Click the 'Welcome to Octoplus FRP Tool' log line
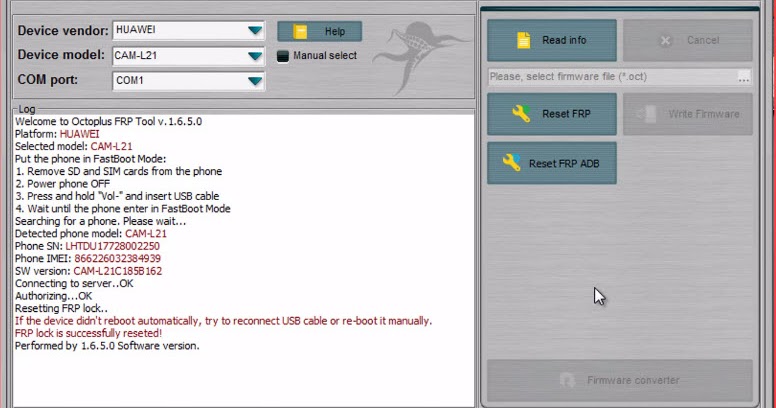 click(108, 121)
